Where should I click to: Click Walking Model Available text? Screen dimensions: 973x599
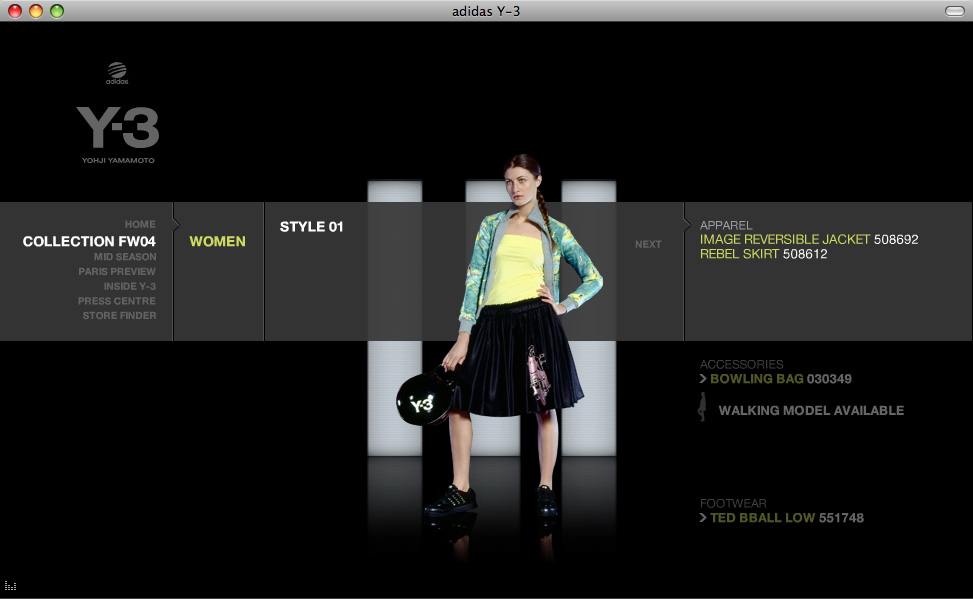pyautogui.click(x=811, y=411)
